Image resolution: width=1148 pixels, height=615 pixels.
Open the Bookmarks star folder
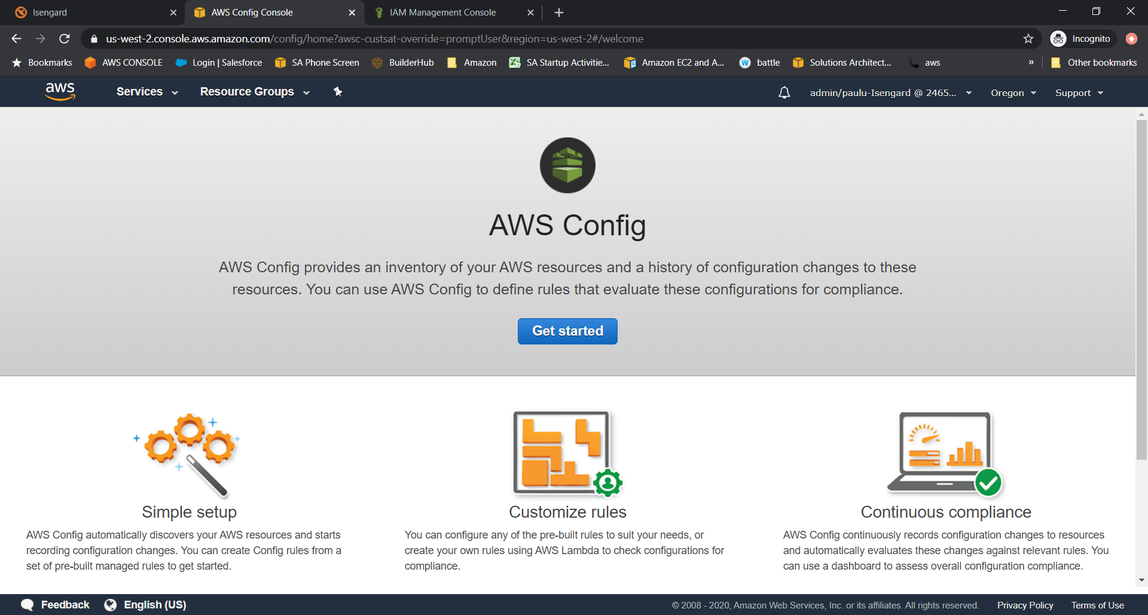click(x=42, y=62)
